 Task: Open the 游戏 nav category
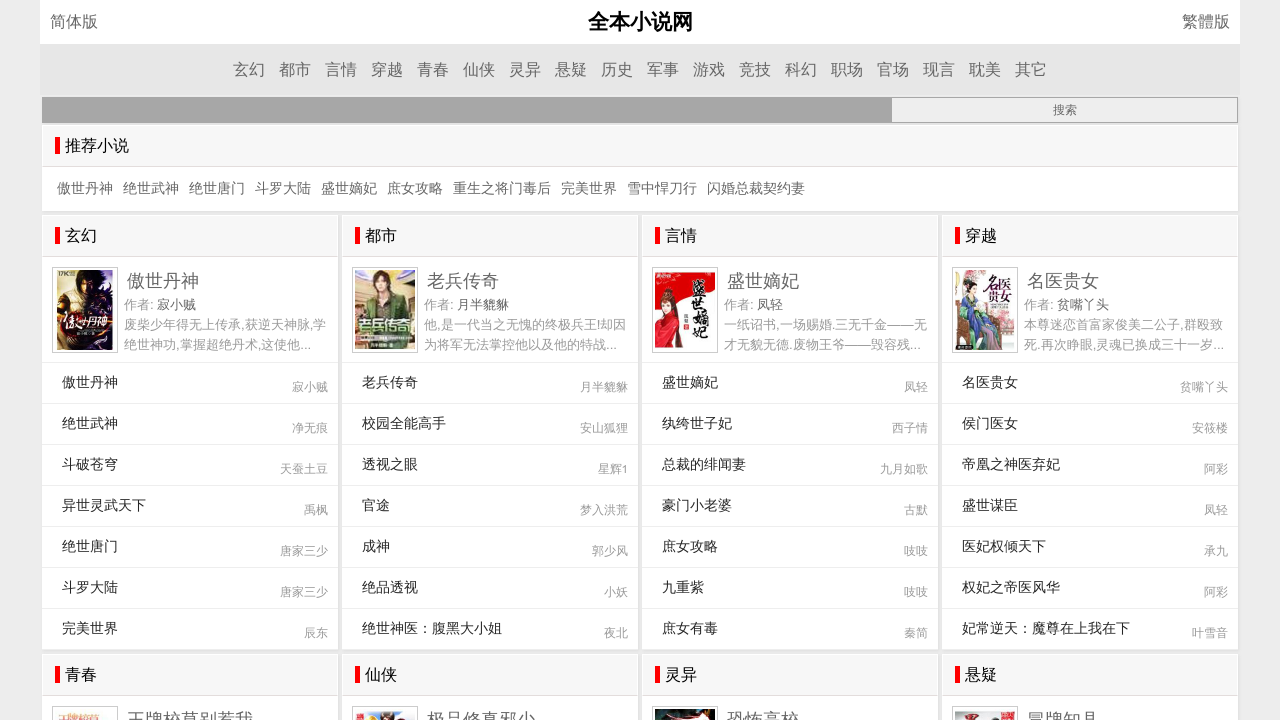(x=709, y=70)
